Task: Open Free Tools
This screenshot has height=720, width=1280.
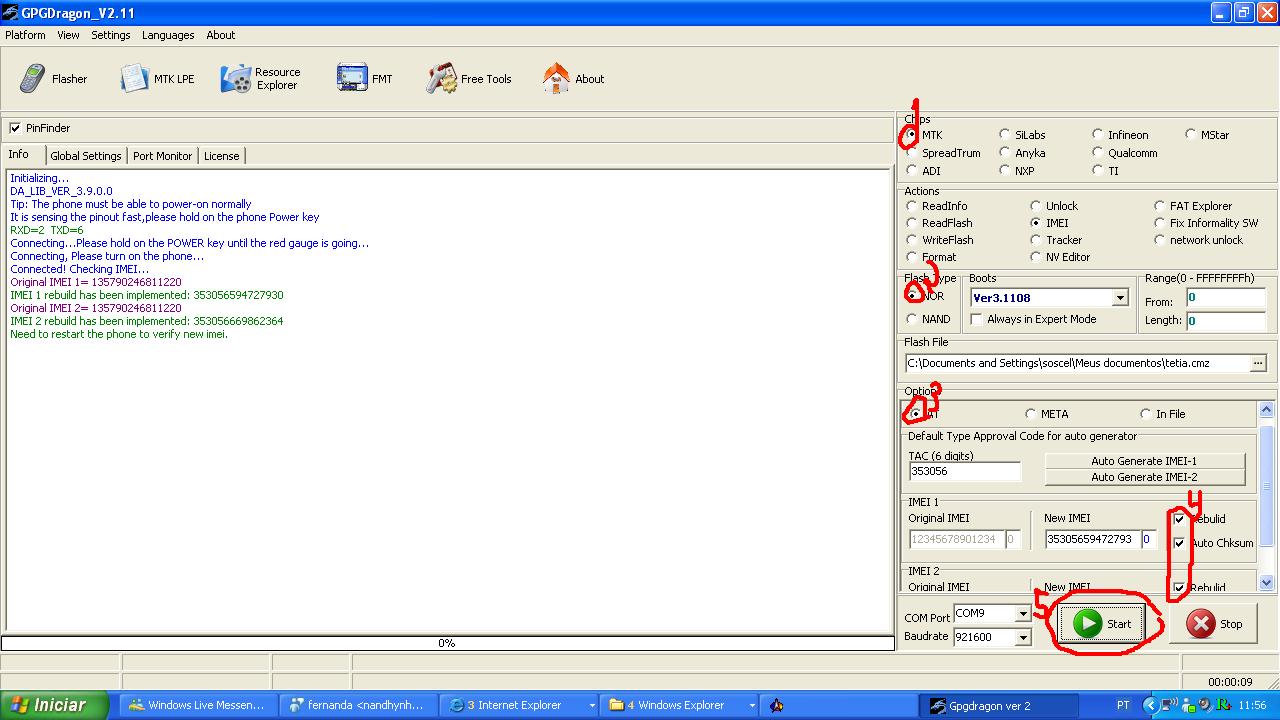Action: (x=468, y=78)
